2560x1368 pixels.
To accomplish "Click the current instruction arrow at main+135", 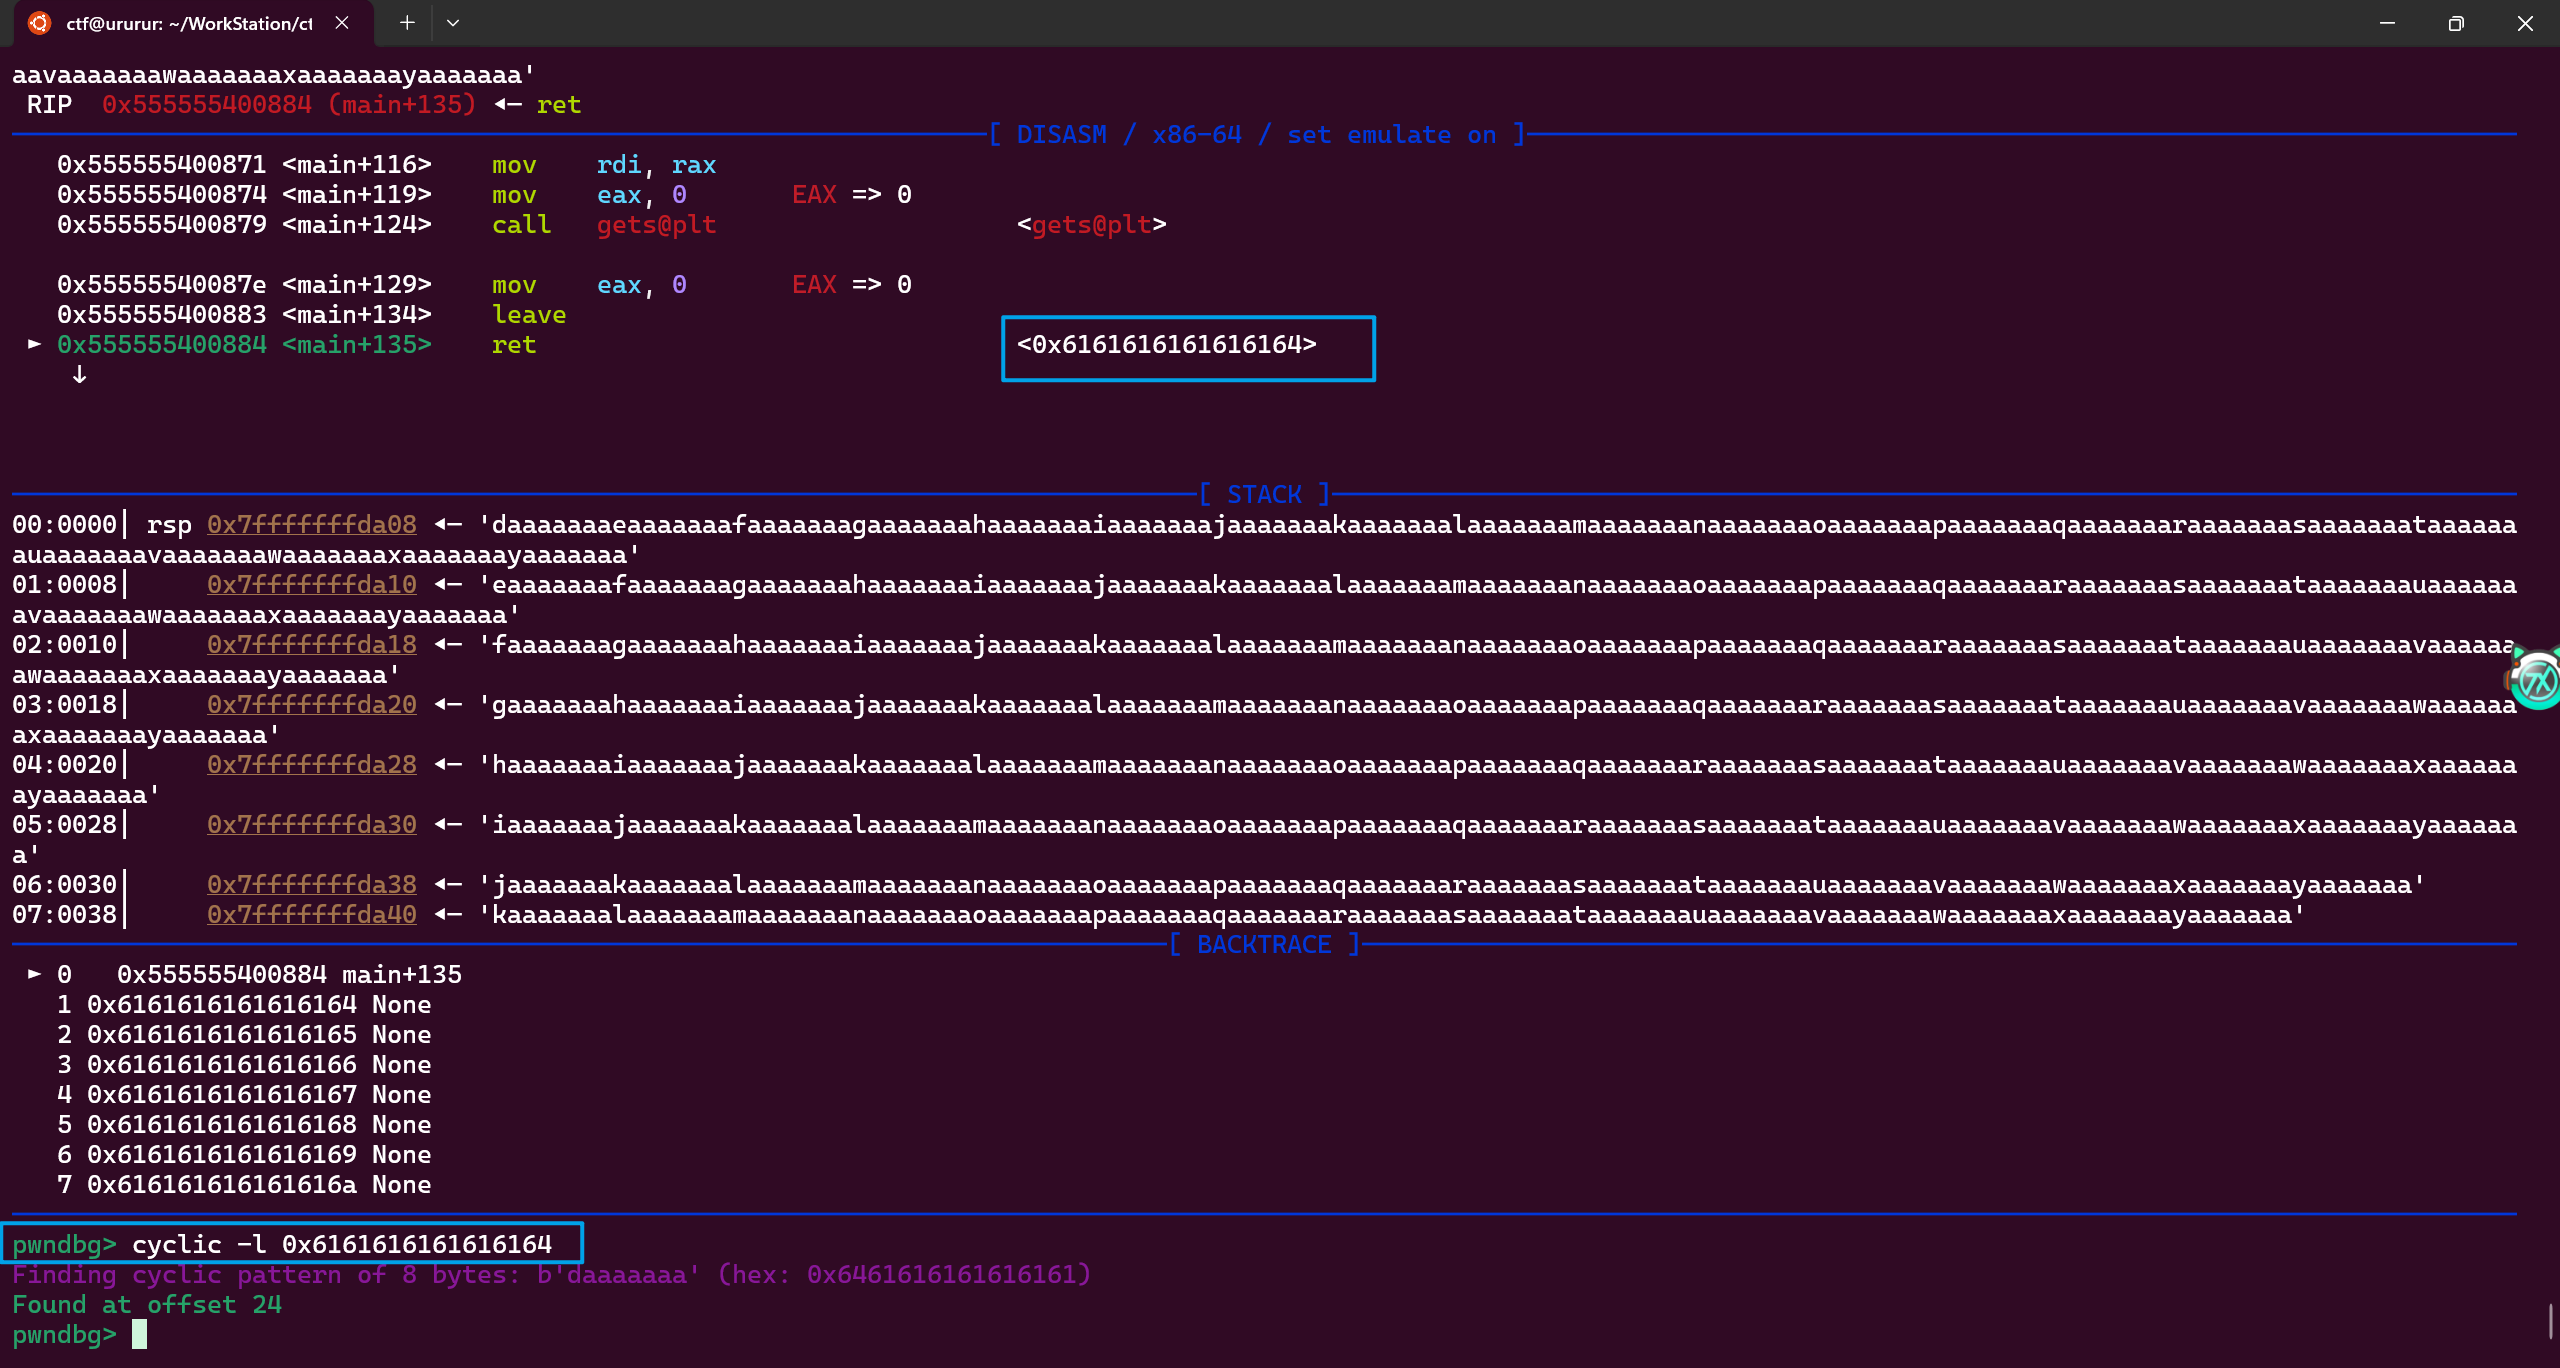I will coord(35,344).
